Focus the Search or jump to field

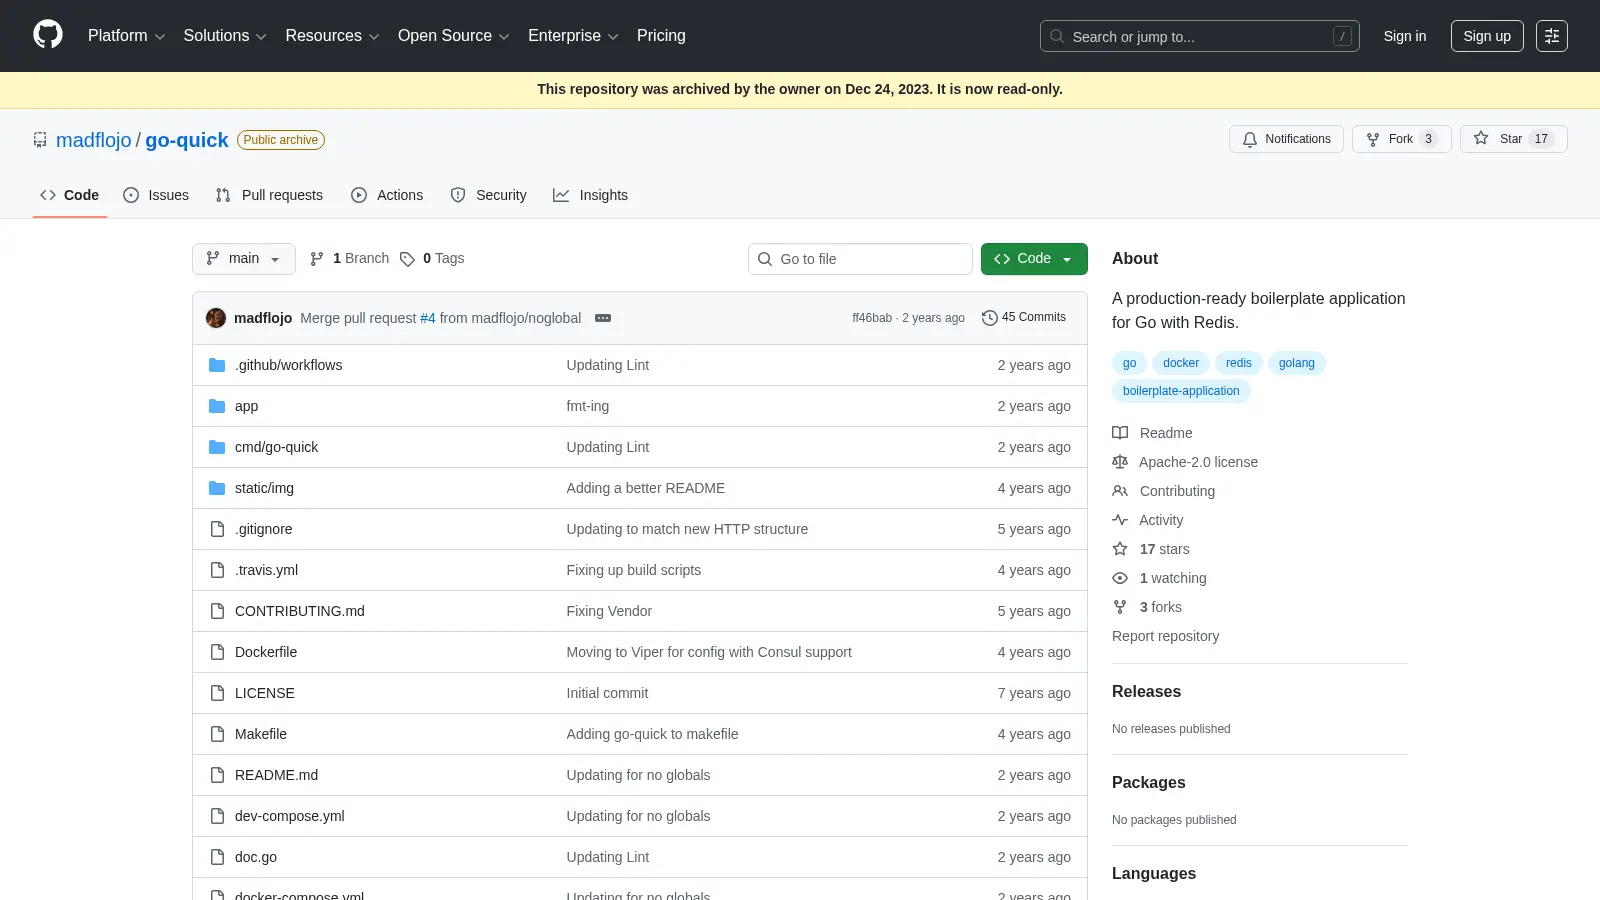point(1199,36)
